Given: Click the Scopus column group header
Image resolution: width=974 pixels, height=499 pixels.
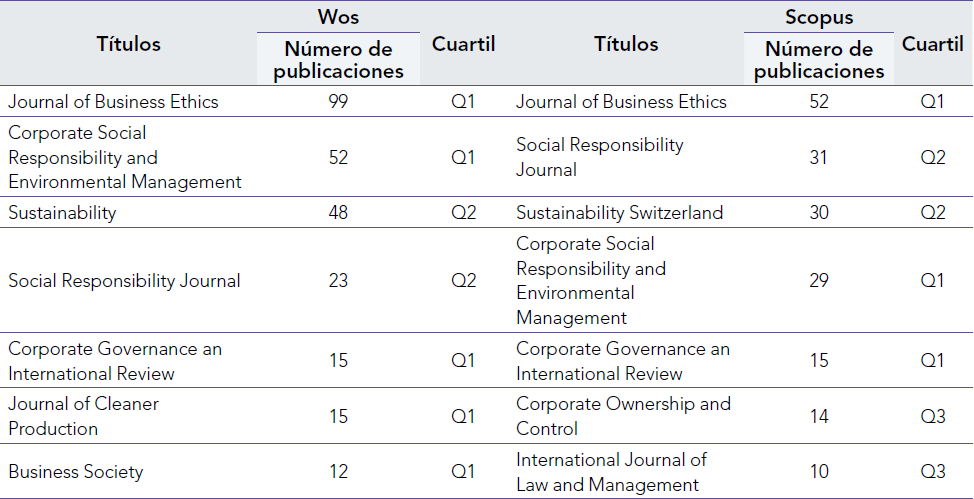Looking at the screenshot, I should (x=818, y=17).
